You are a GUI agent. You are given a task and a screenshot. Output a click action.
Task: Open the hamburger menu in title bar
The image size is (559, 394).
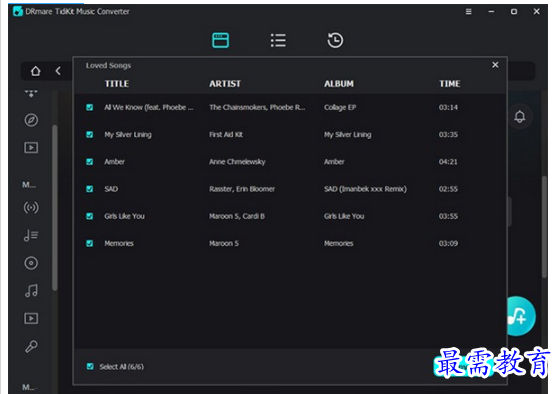[x=468, y=11]
